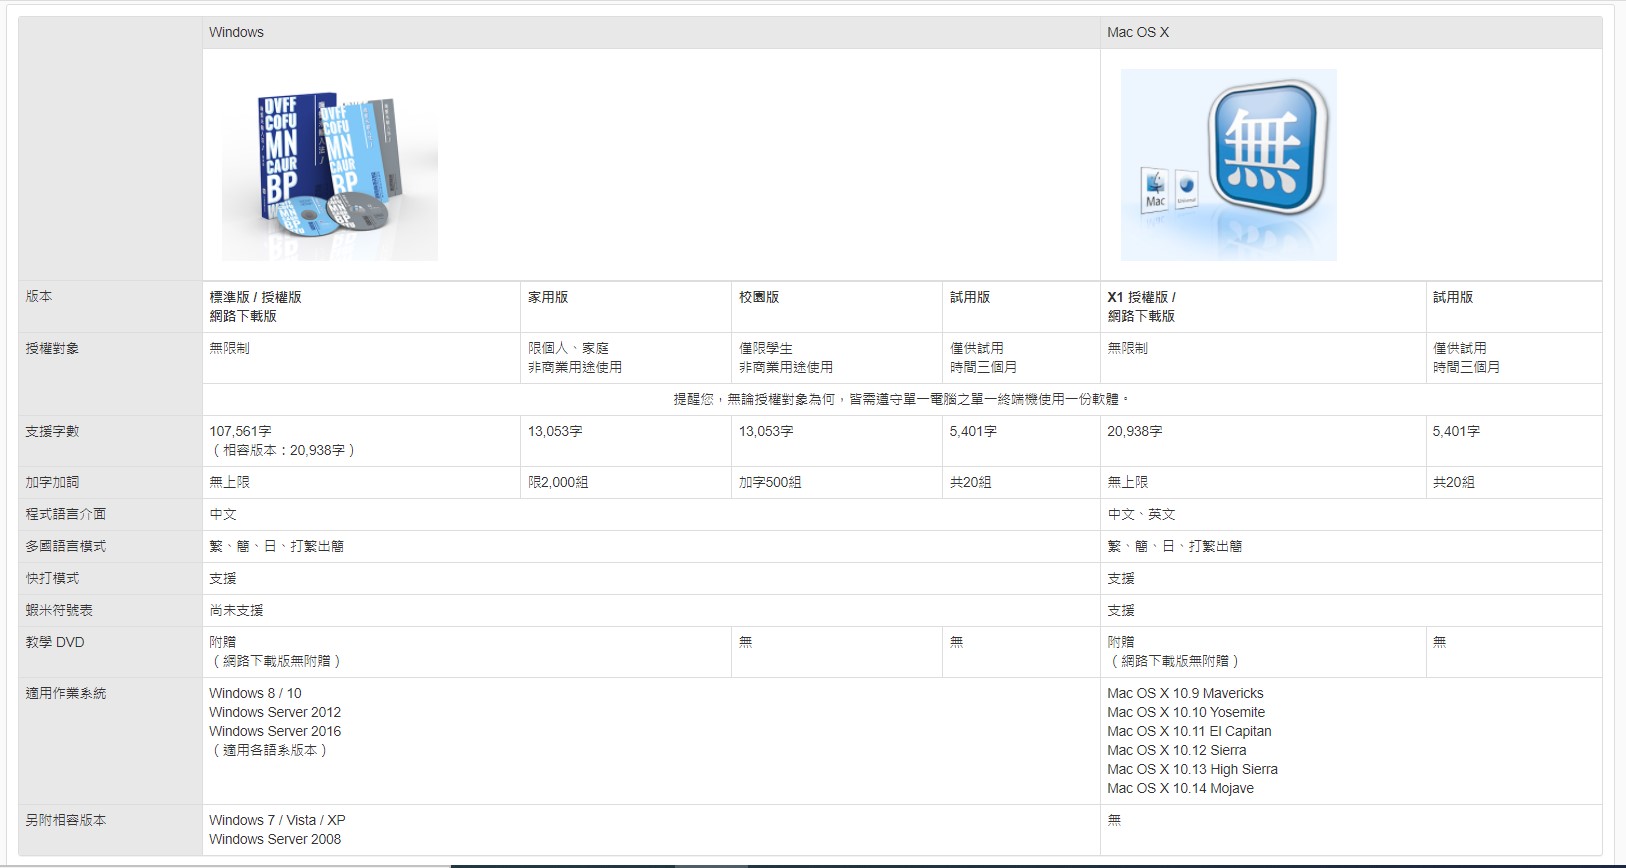Click the Mac 無上限 cell
This screenshot has height=868, width=1626.
point(1263,482)
